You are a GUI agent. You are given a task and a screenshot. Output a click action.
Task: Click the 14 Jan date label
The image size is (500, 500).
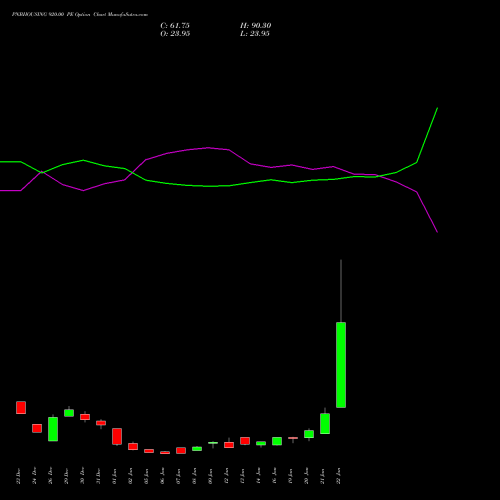[x=258, y=476]
